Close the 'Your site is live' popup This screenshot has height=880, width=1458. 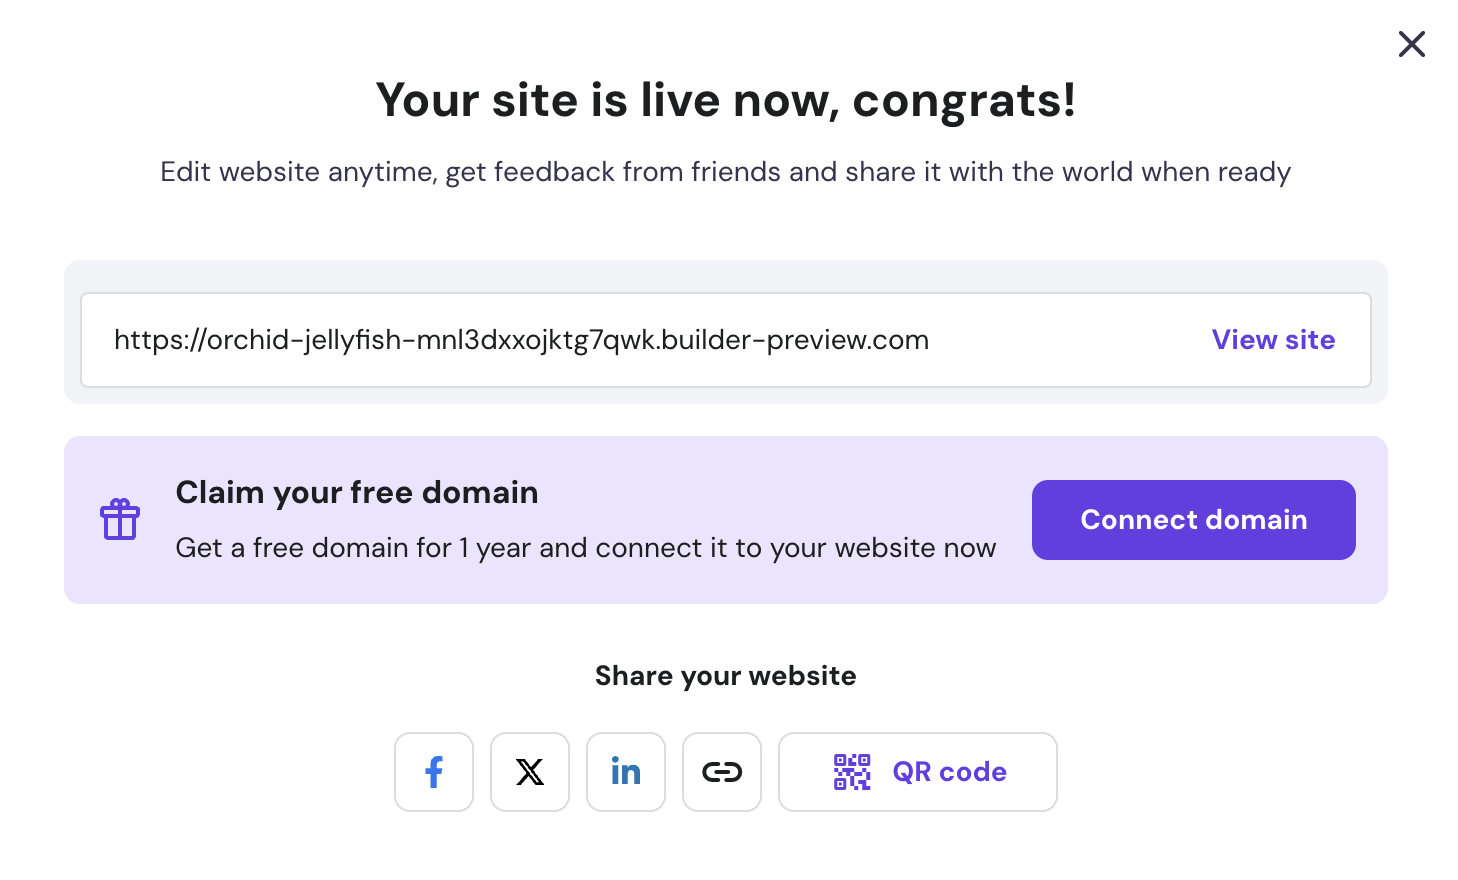1411,44
